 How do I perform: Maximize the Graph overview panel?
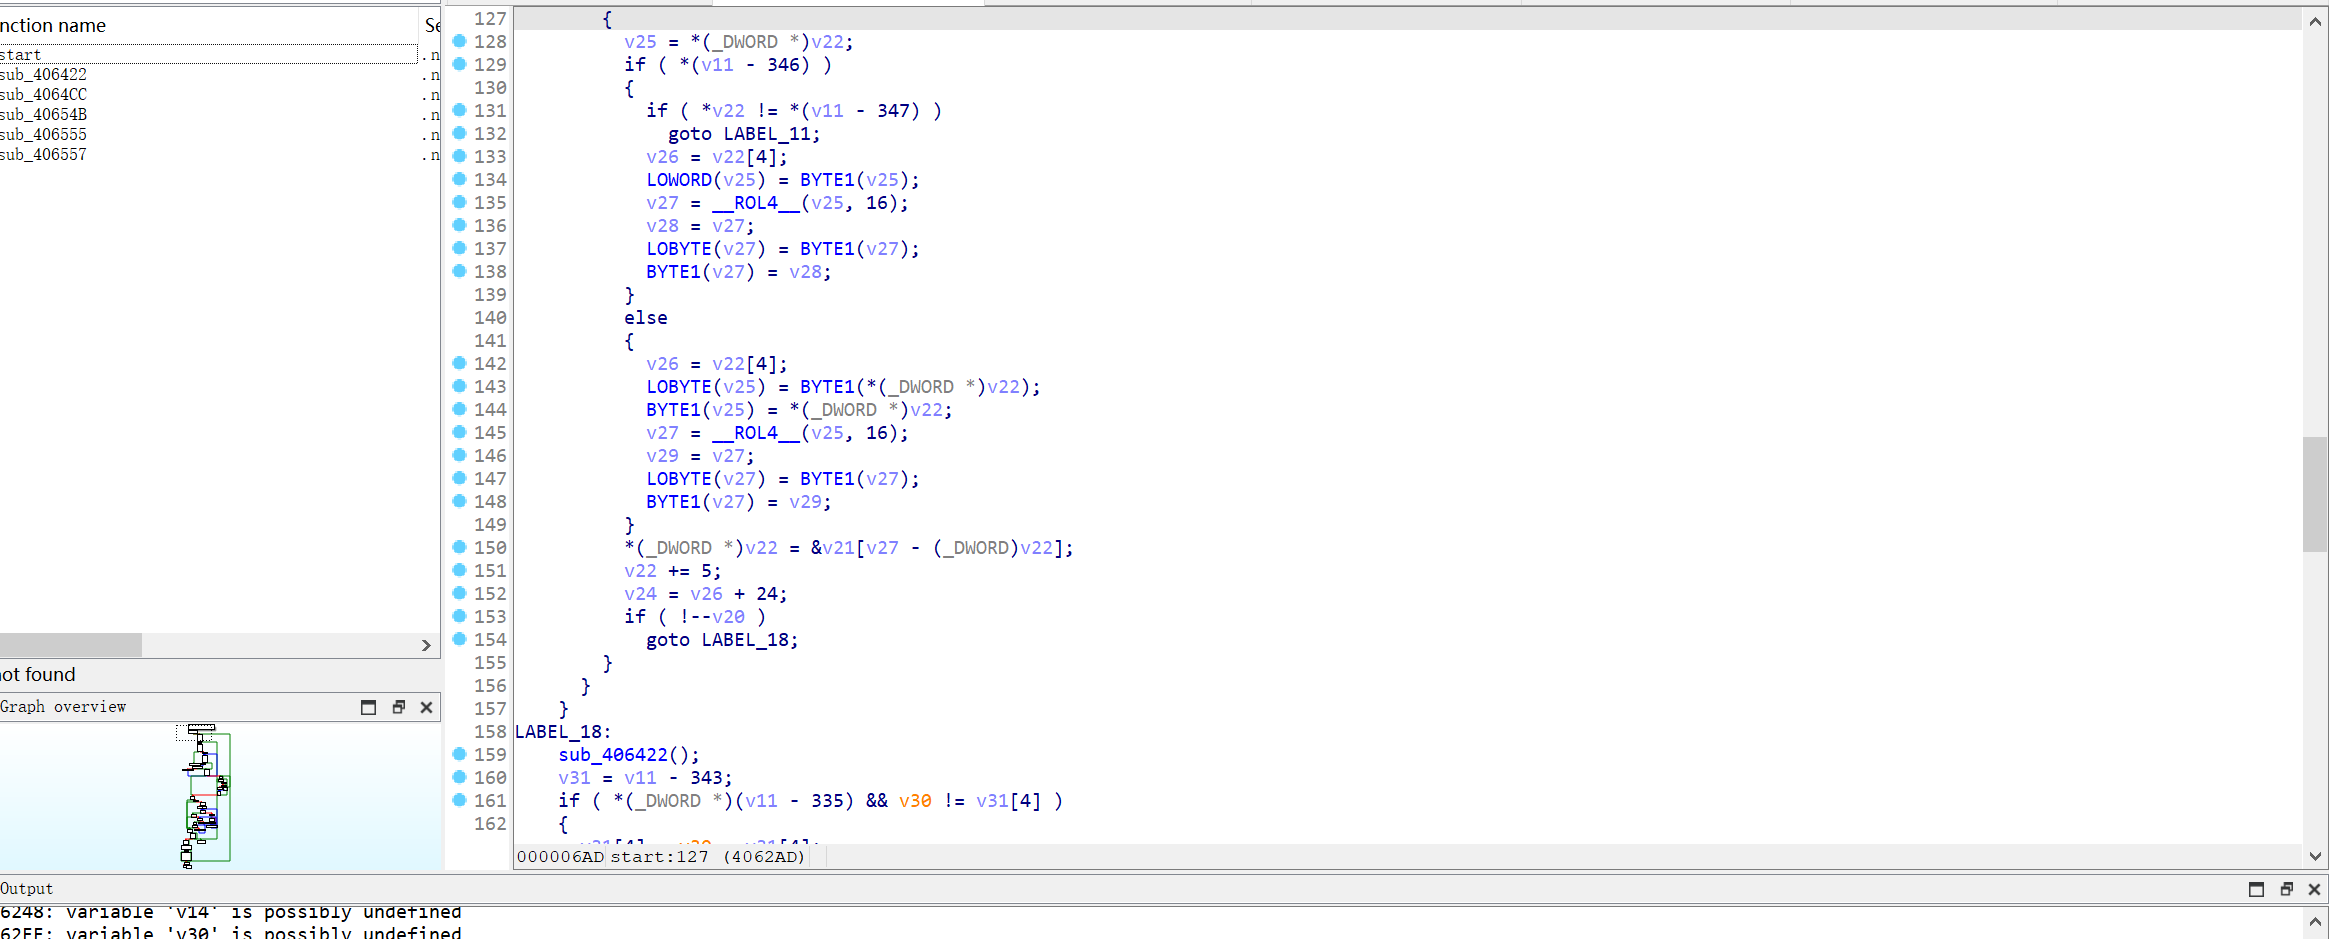(x=368, y=707)
